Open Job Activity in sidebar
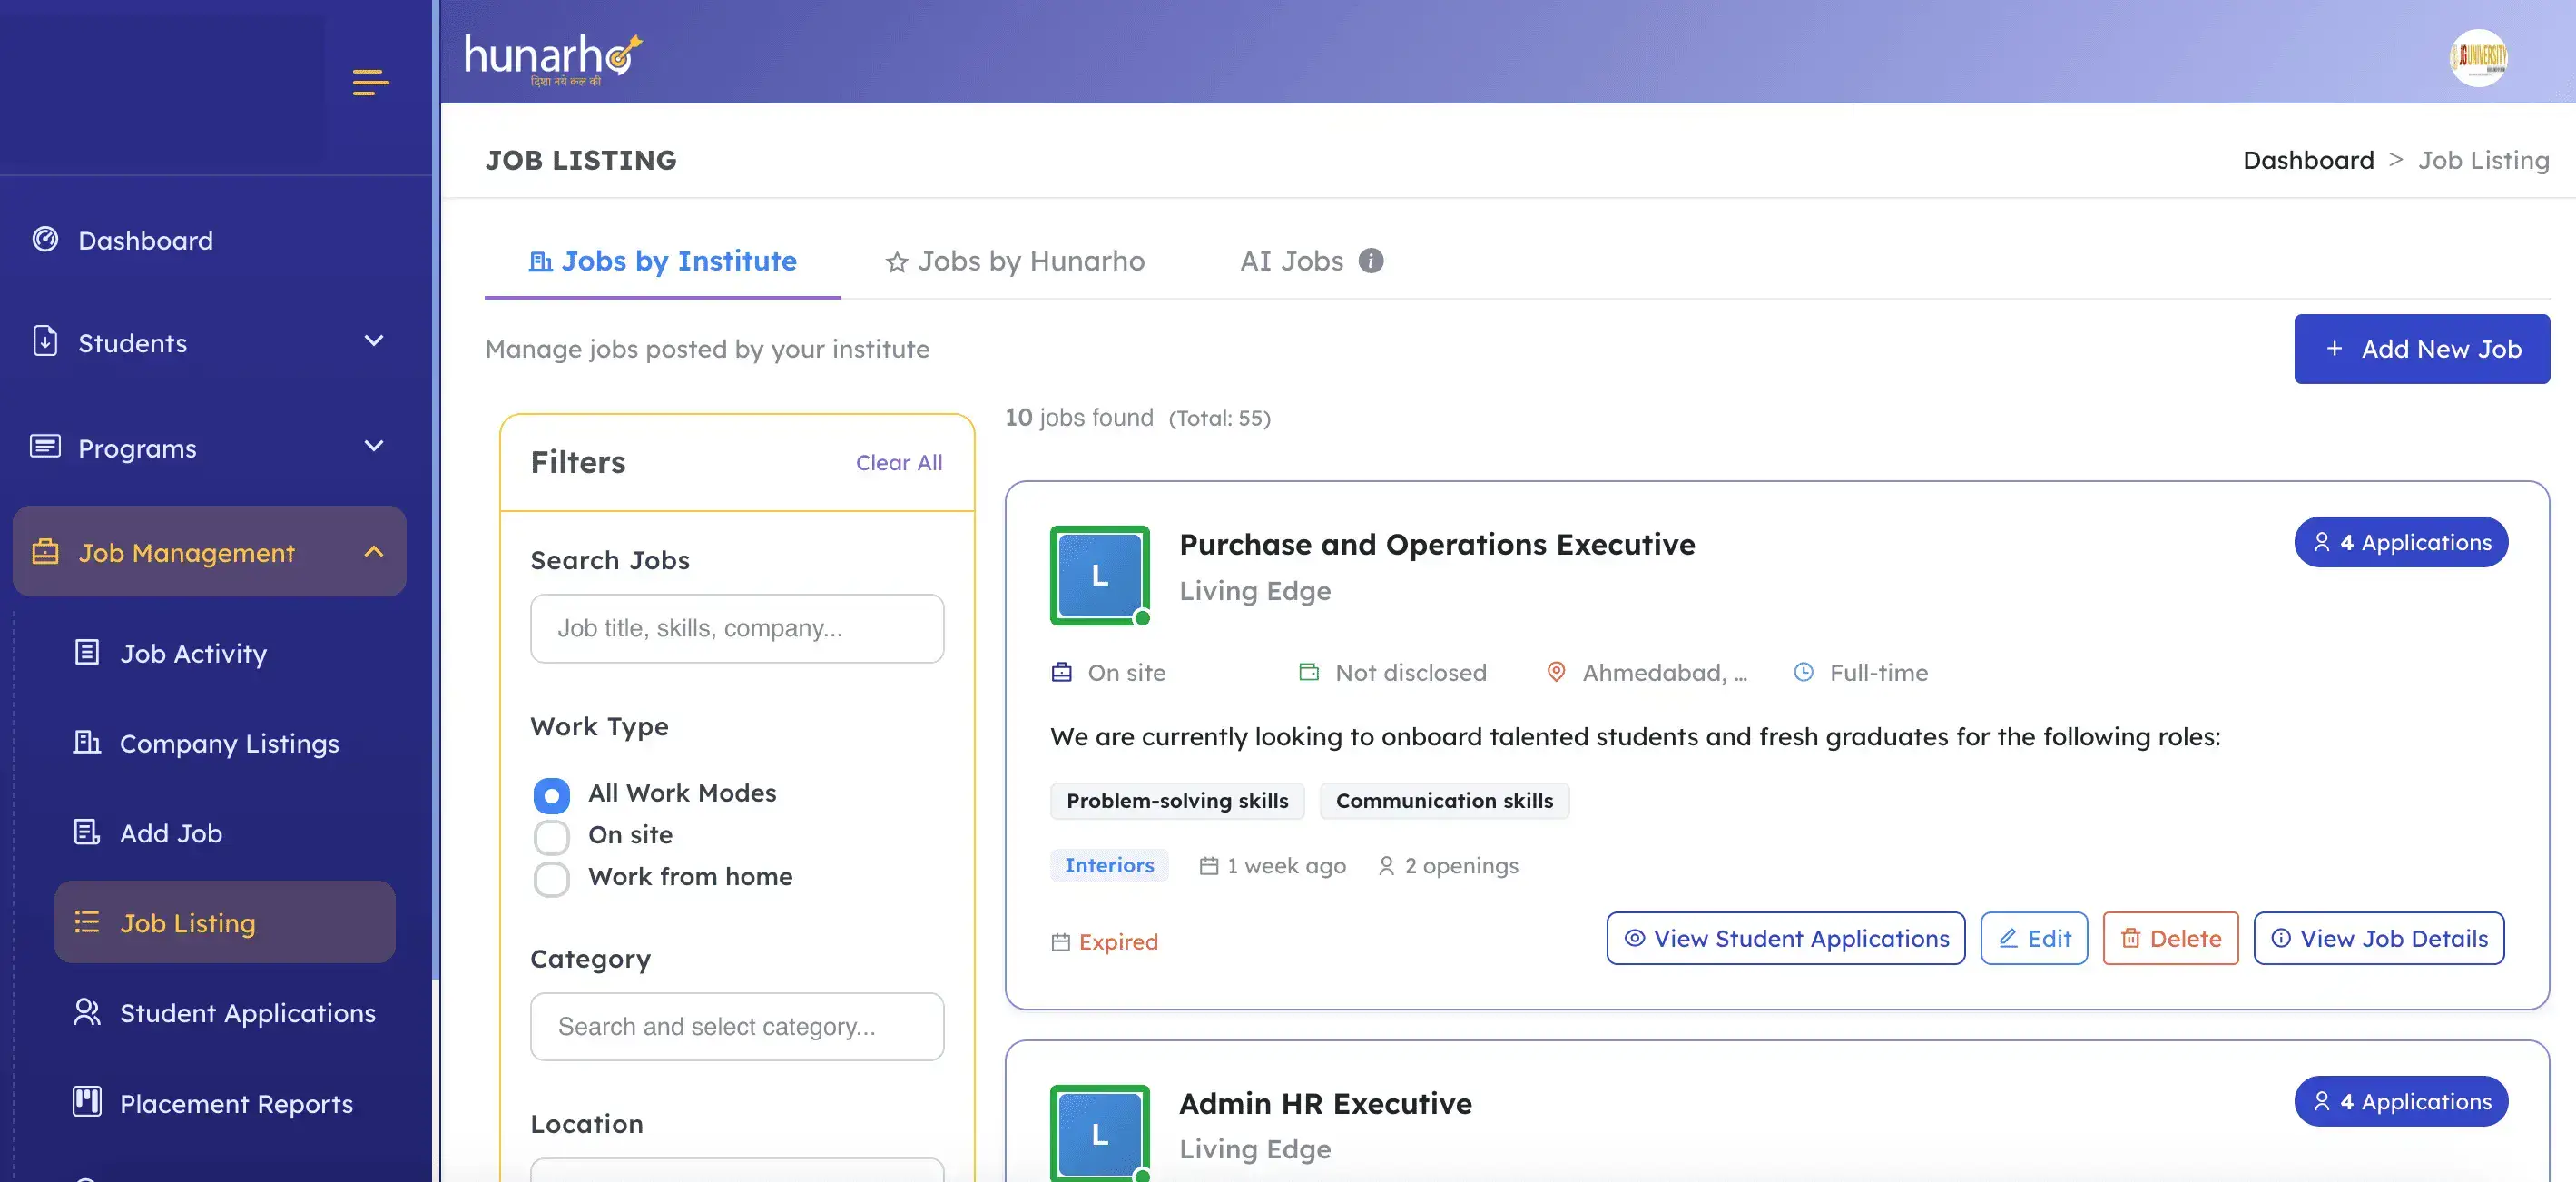Viewport: 2576px width, 1182px height. tap(193, 653)
